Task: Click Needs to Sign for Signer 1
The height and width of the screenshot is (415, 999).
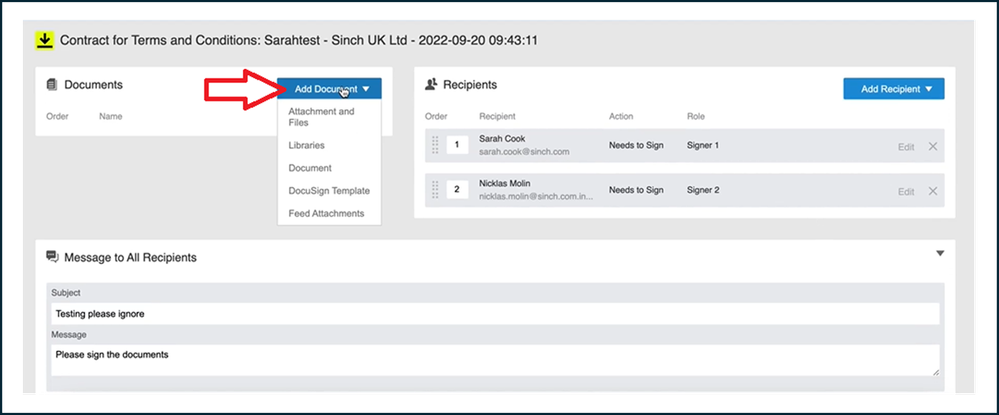Action: coord(636,145)
